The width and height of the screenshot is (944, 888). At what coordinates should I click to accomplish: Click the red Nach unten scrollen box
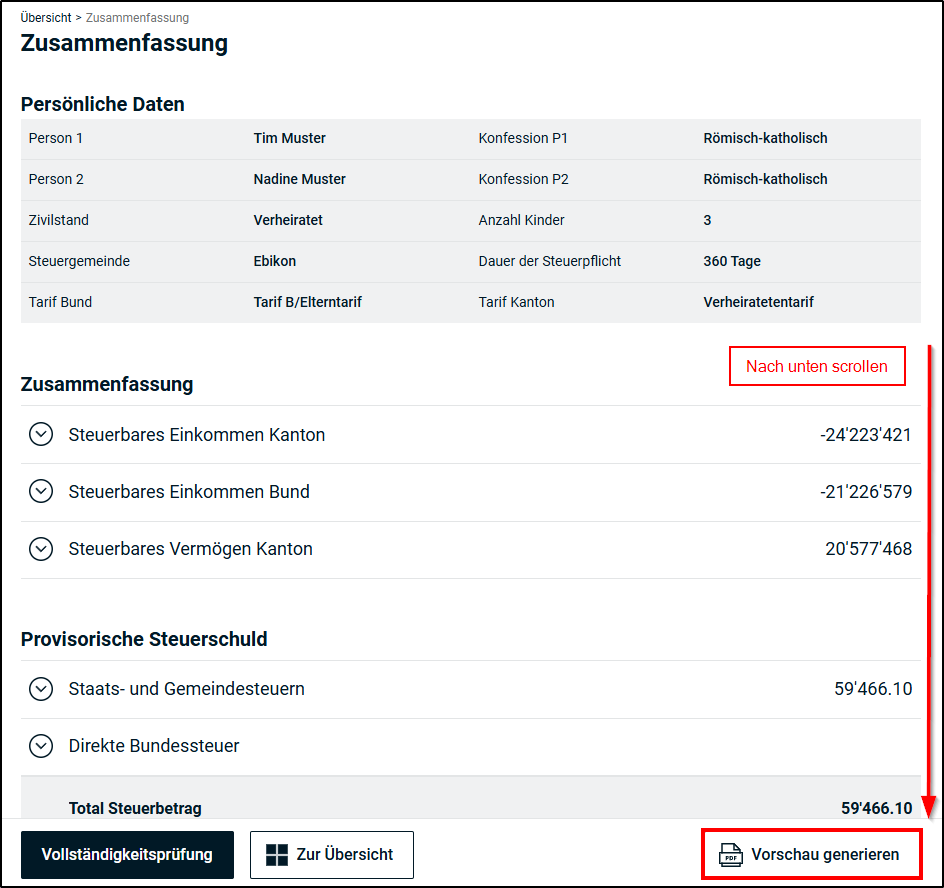pos(816,366)
